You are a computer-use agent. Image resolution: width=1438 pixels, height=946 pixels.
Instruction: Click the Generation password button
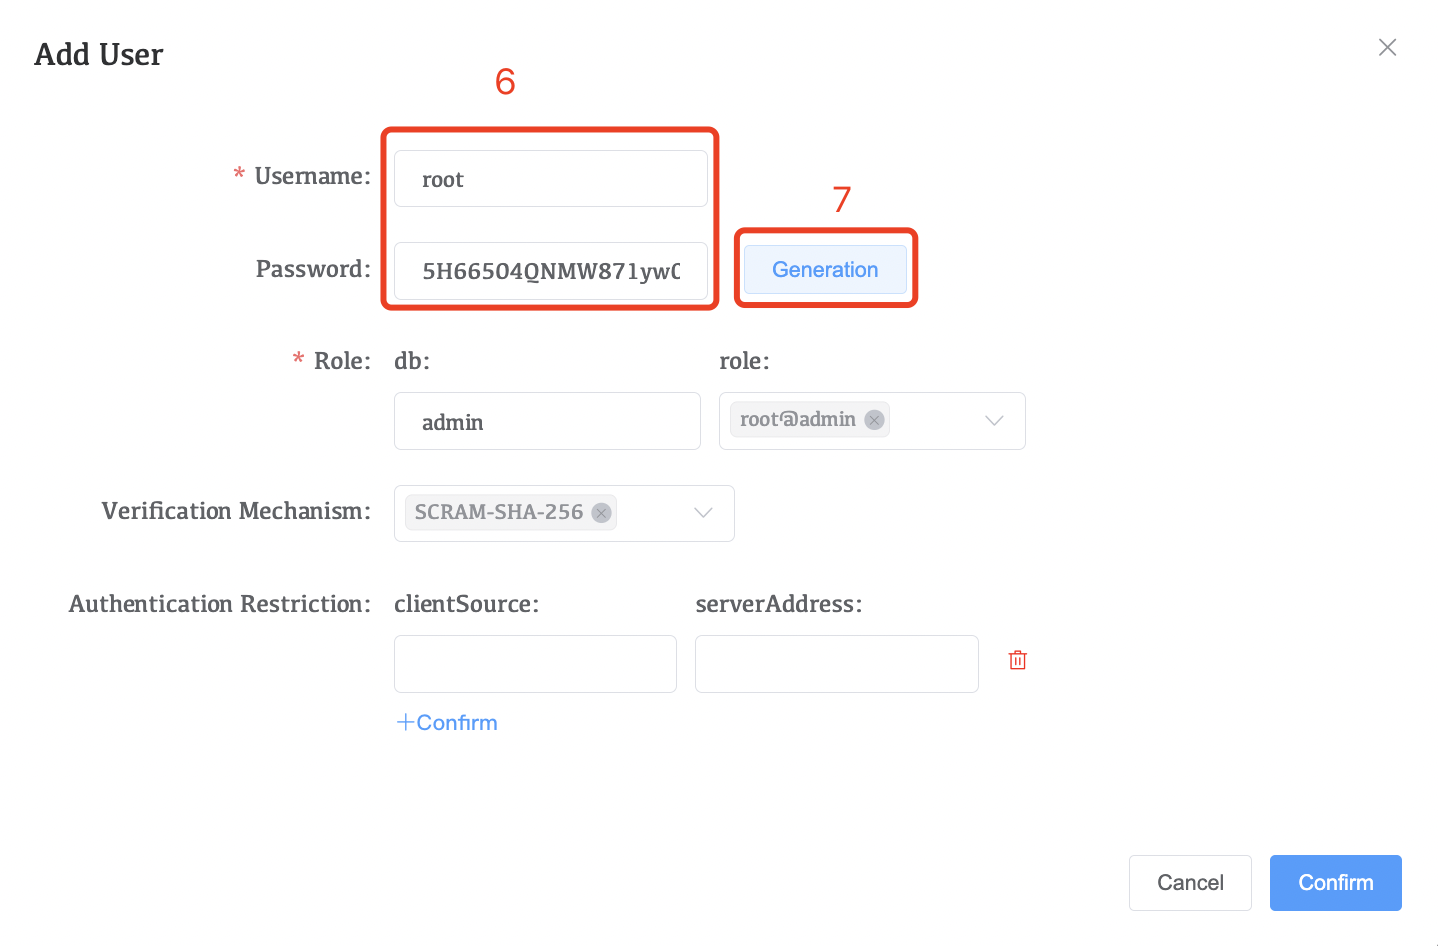click(x=825, y=270)
